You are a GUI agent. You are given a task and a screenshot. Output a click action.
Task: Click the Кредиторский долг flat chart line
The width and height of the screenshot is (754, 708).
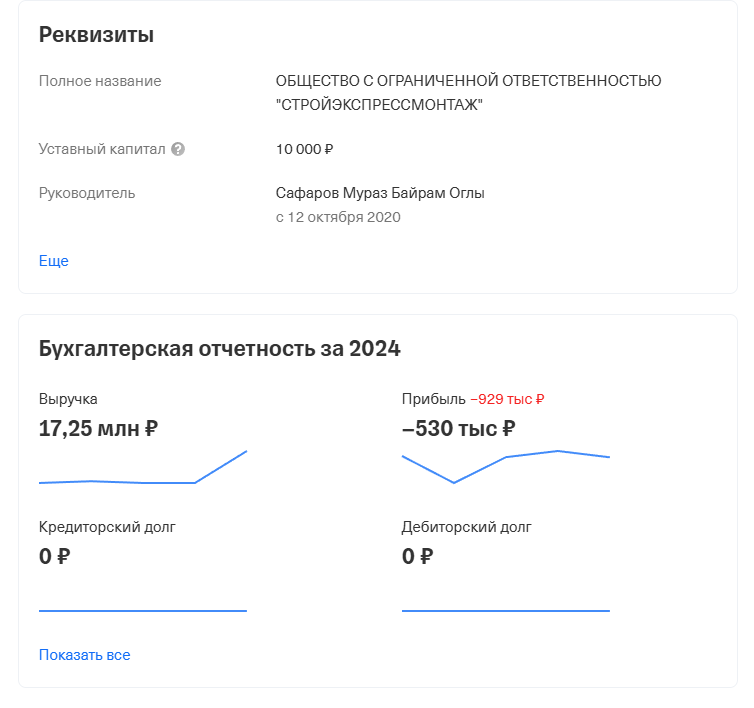(143, 609)
